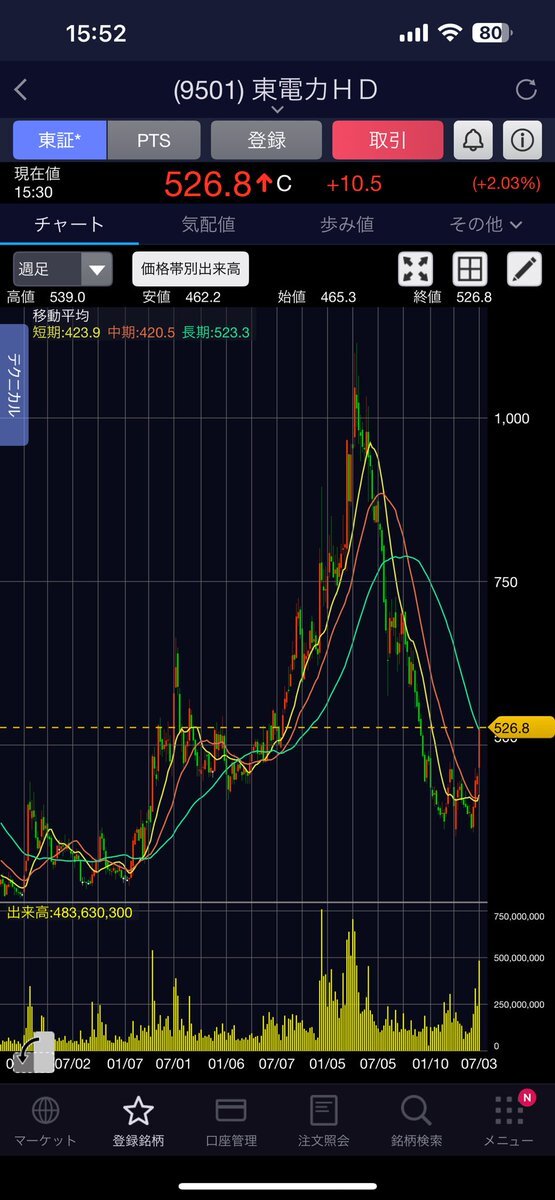Expand the その他 dropdown tab
The image size is (555, 1200).
(485, 224)
